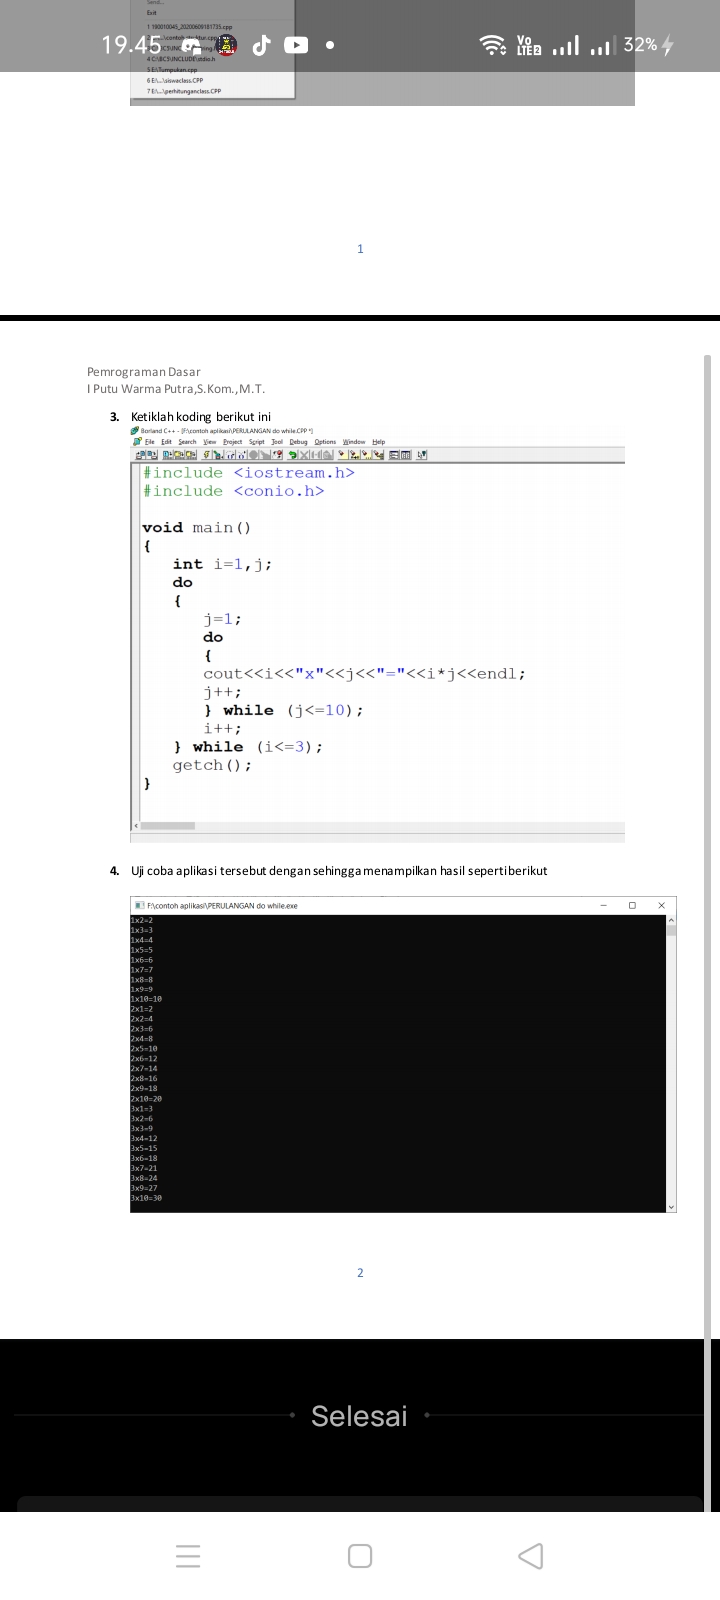Tap the YouTube notification icon

pos(296,45)
